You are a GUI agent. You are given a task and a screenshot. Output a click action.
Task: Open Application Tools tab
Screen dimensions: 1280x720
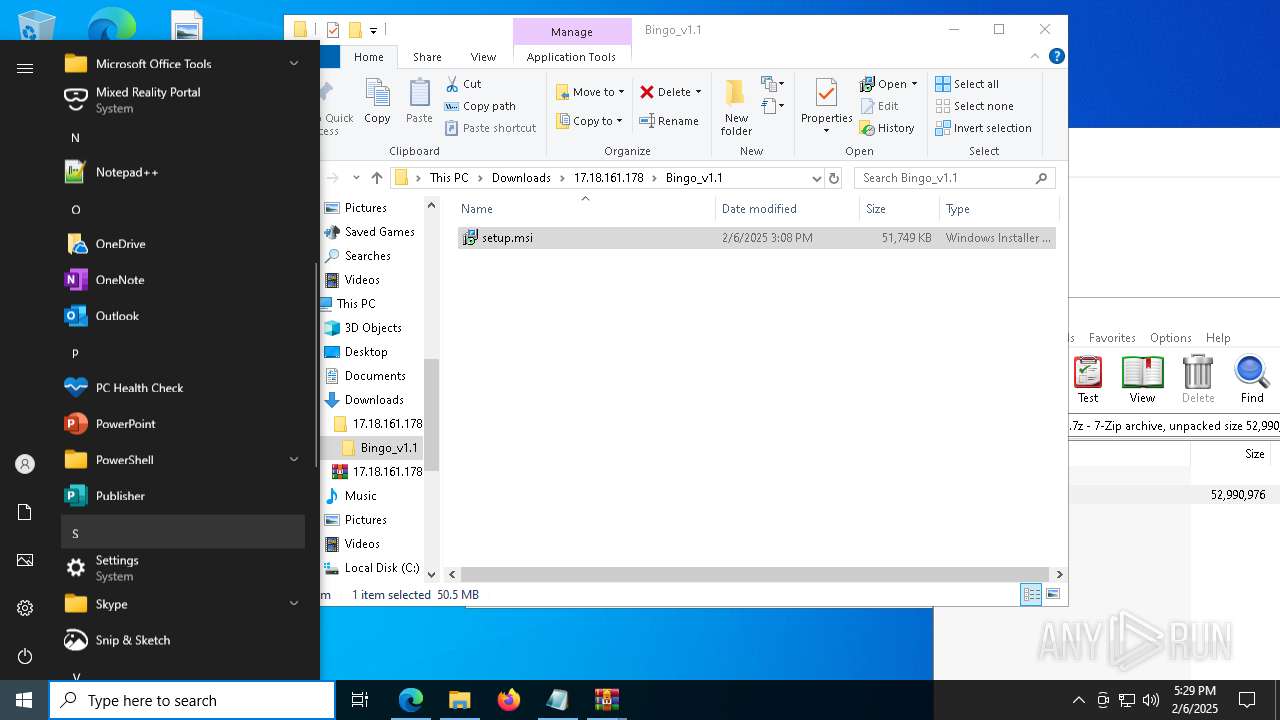point(571,57)
